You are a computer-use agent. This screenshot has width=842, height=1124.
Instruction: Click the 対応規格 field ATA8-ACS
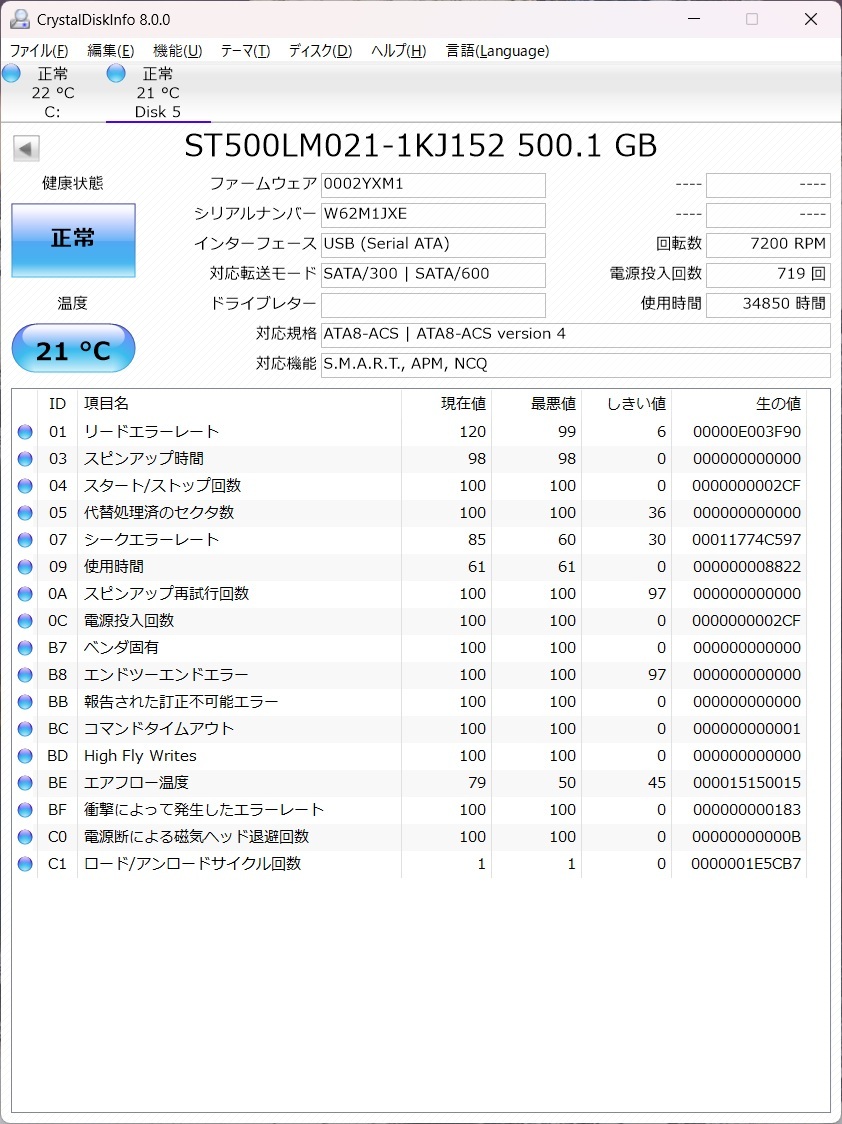coord(575,335)
